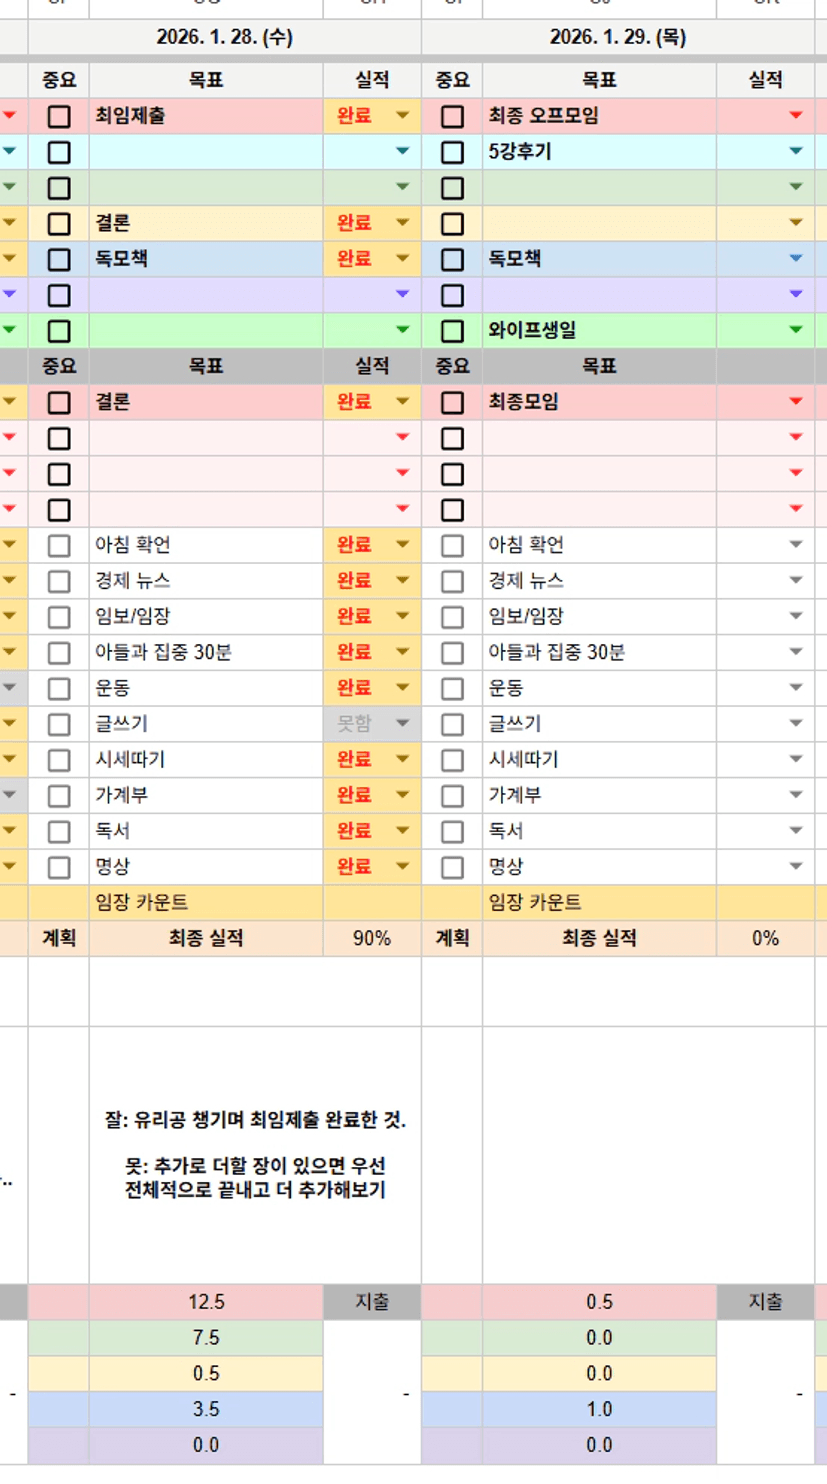
Task: Check the box next to 최종모임
Action: click(x=452, y=402)
